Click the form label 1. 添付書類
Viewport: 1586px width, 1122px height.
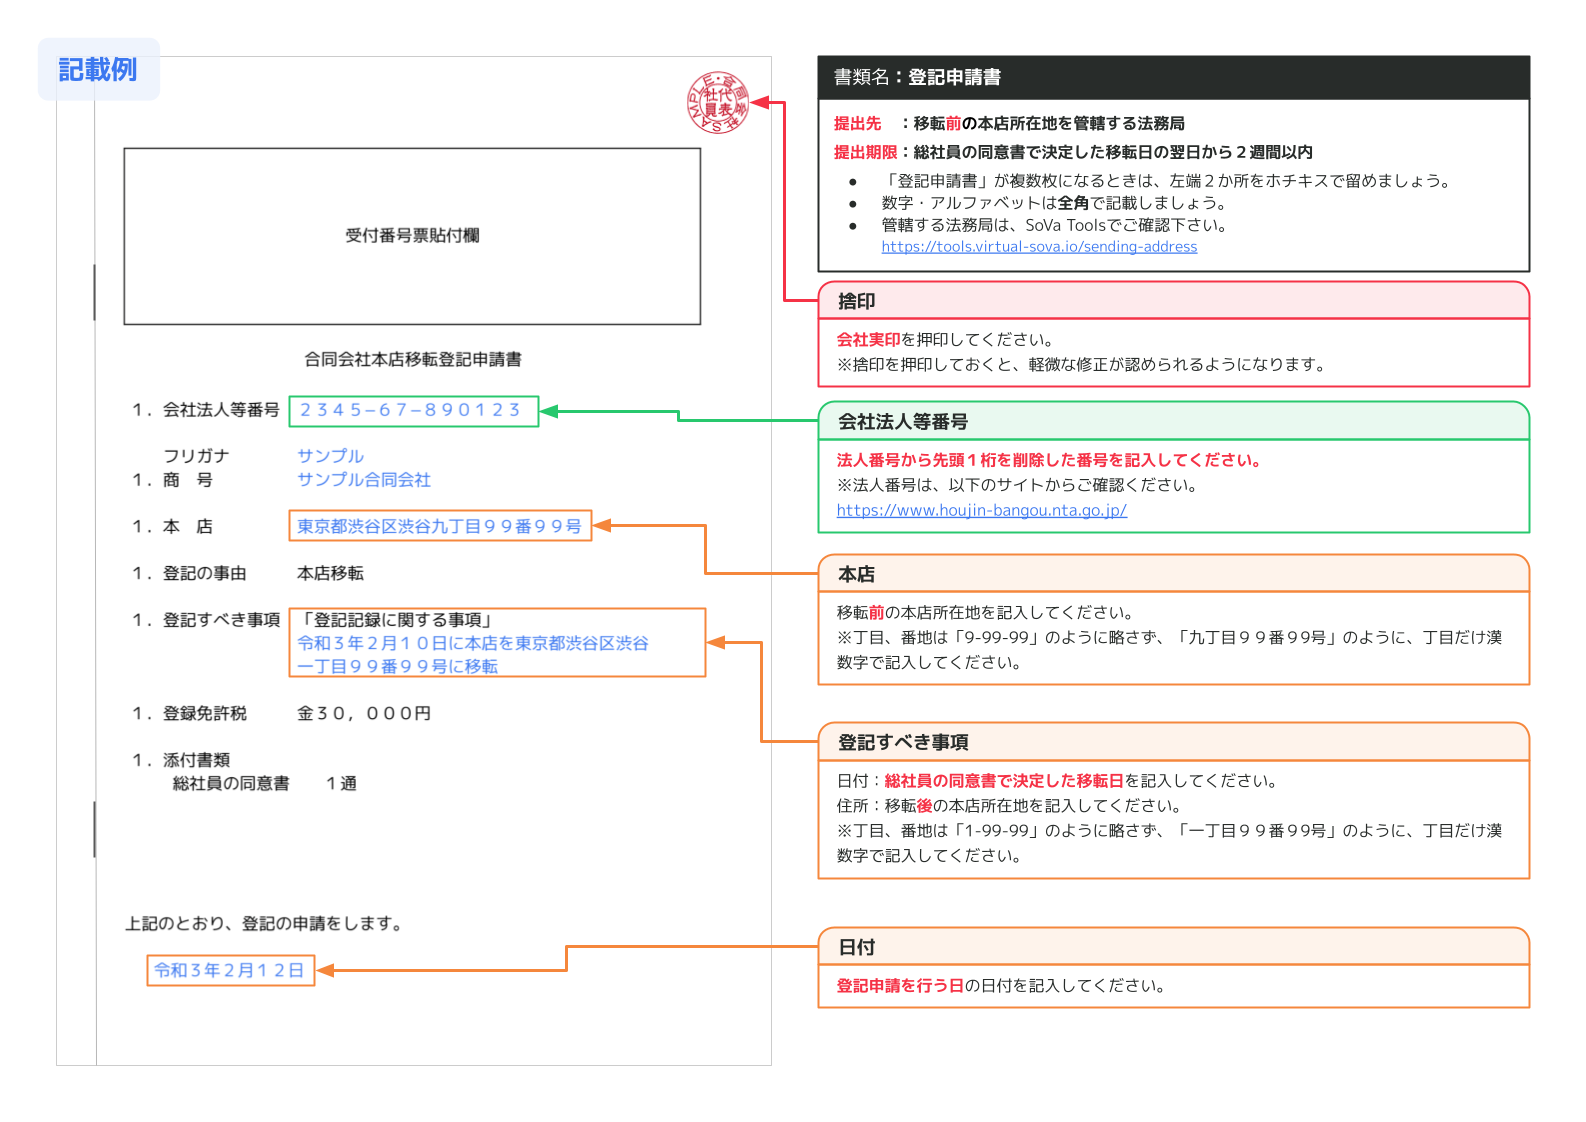pyautogui.click(x=181, y=760)
